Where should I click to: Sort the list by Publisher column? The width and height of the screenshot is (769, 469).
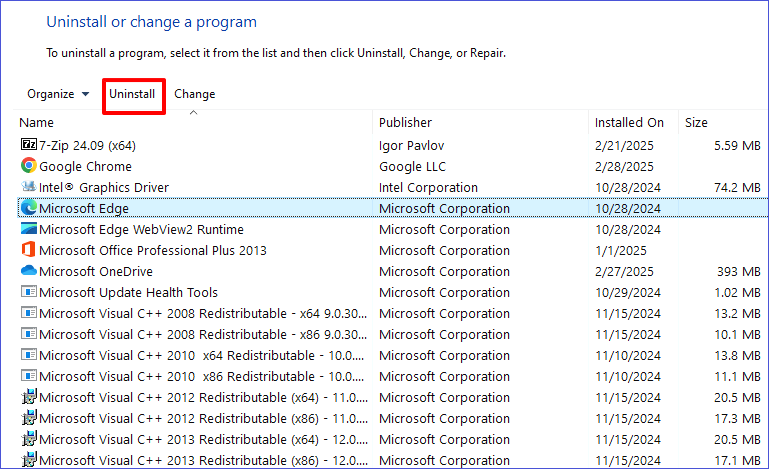click(405, 122)
